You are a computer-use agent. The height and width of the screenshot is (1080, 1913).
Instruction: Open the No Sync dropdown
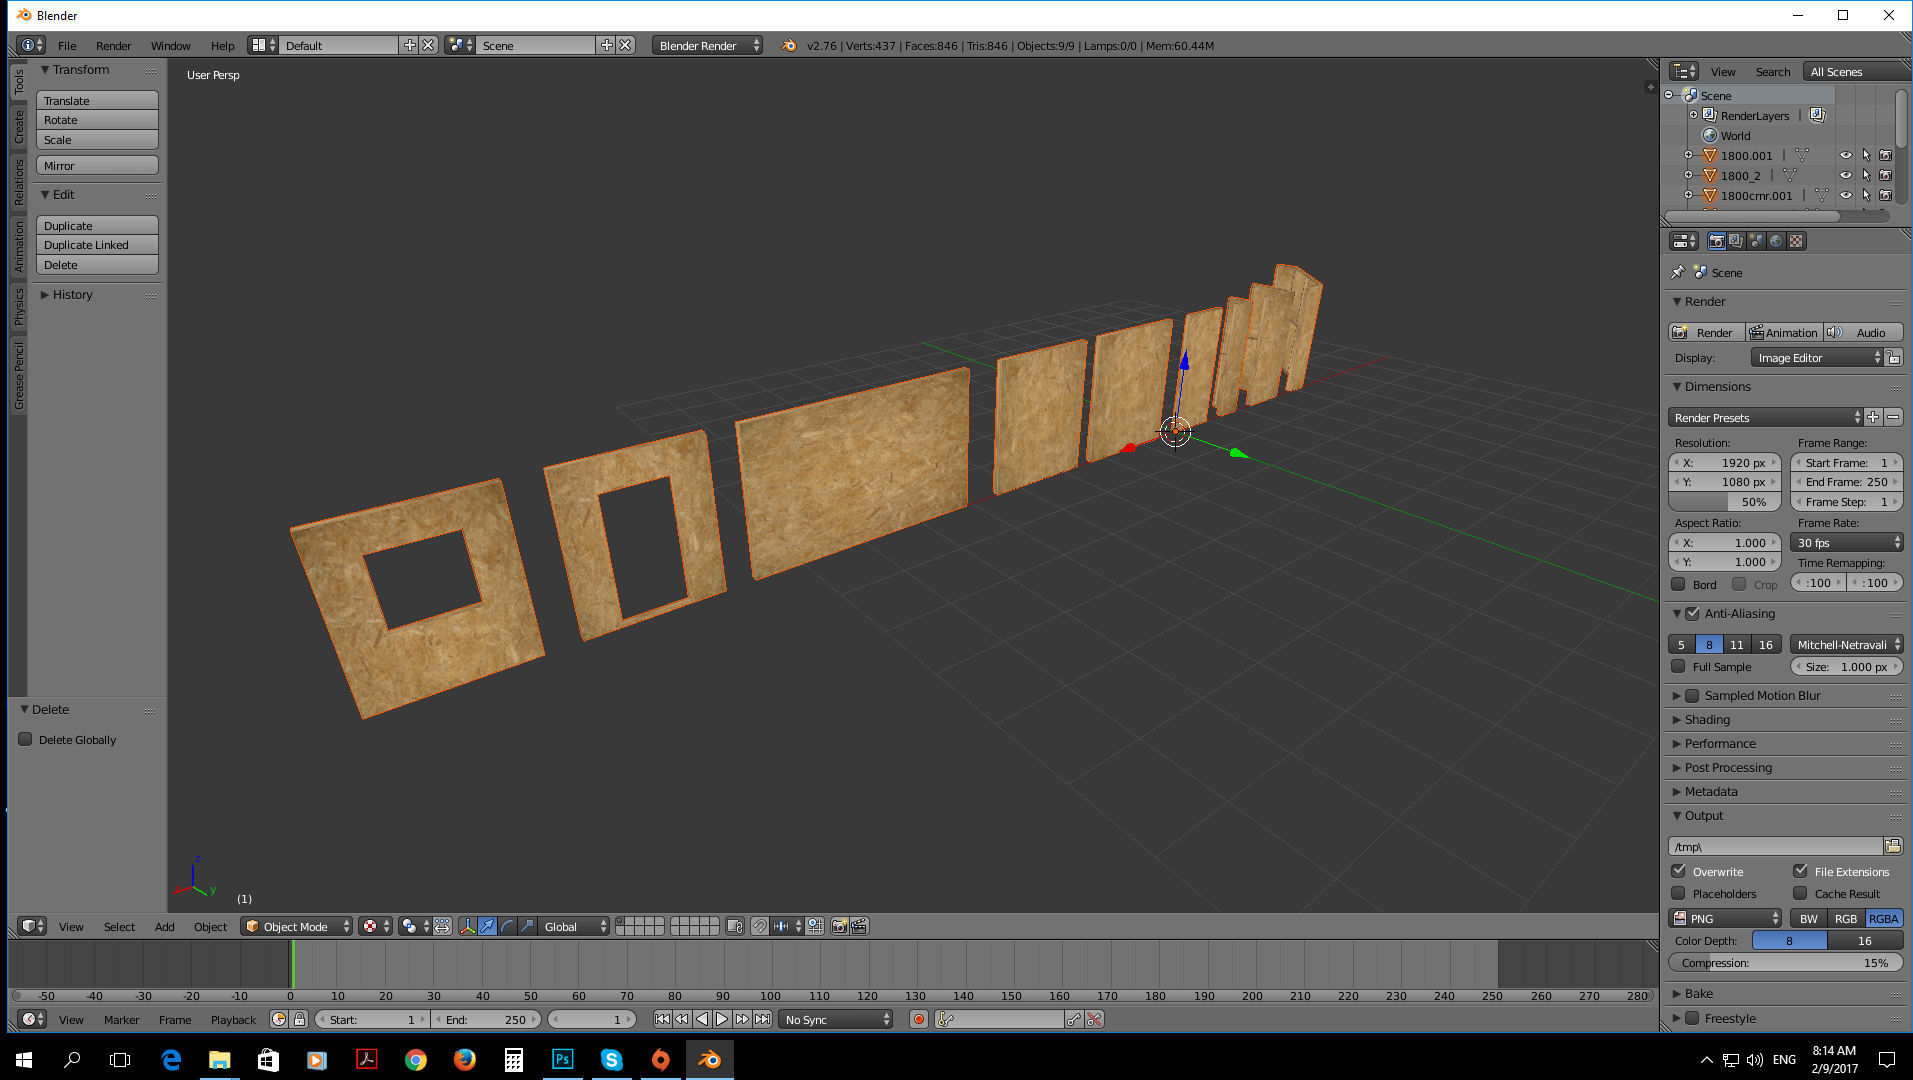coord(835,1019)
